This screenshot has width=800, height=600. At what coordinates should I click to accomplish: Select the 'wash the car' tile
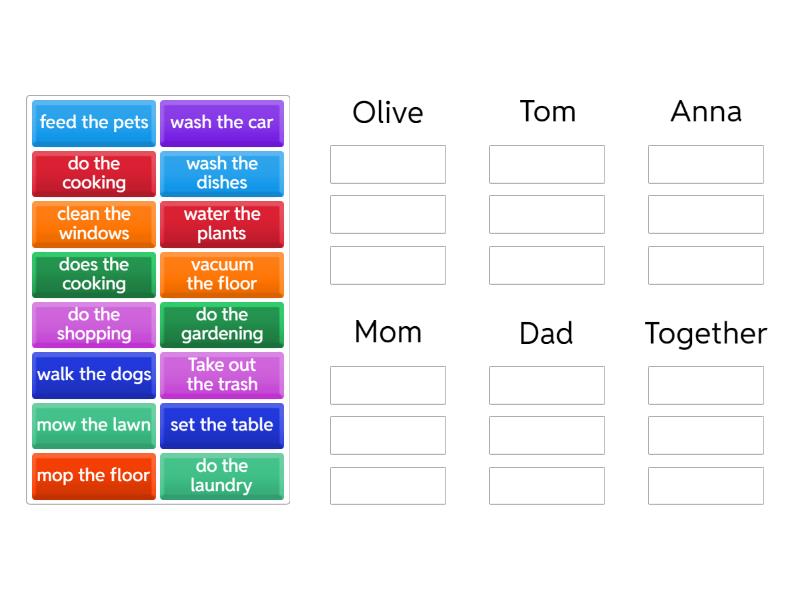[x=222, y=123]
